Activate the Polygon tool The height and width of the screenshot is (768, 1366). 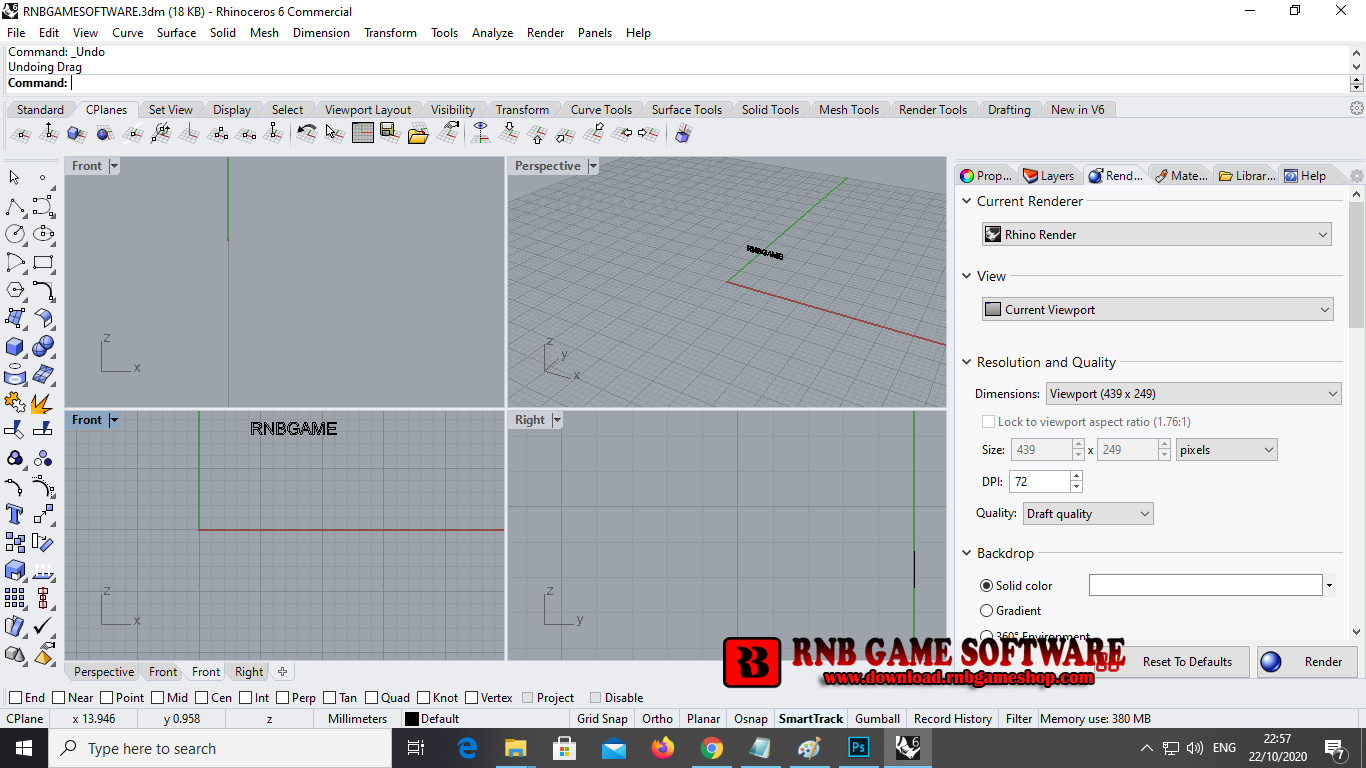(x=15, y=290)
